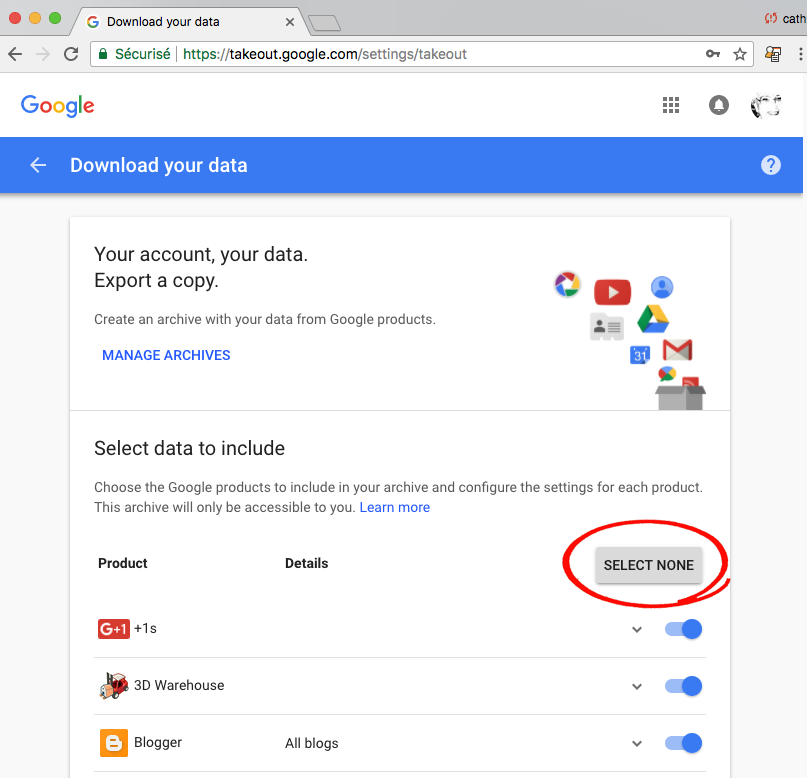Bookmark page with the star icon
807x778 pixels.
740,54
